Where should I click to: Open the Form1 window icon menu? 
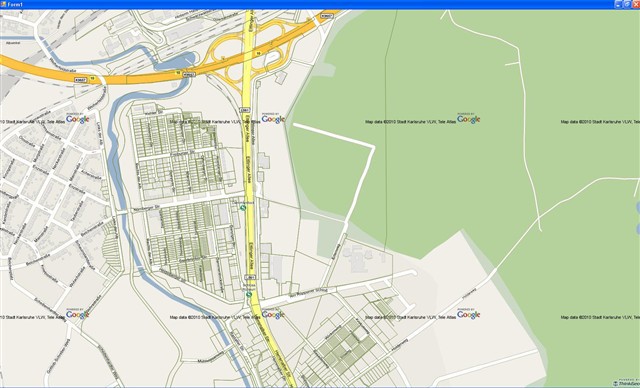click(x=3, y=4)
